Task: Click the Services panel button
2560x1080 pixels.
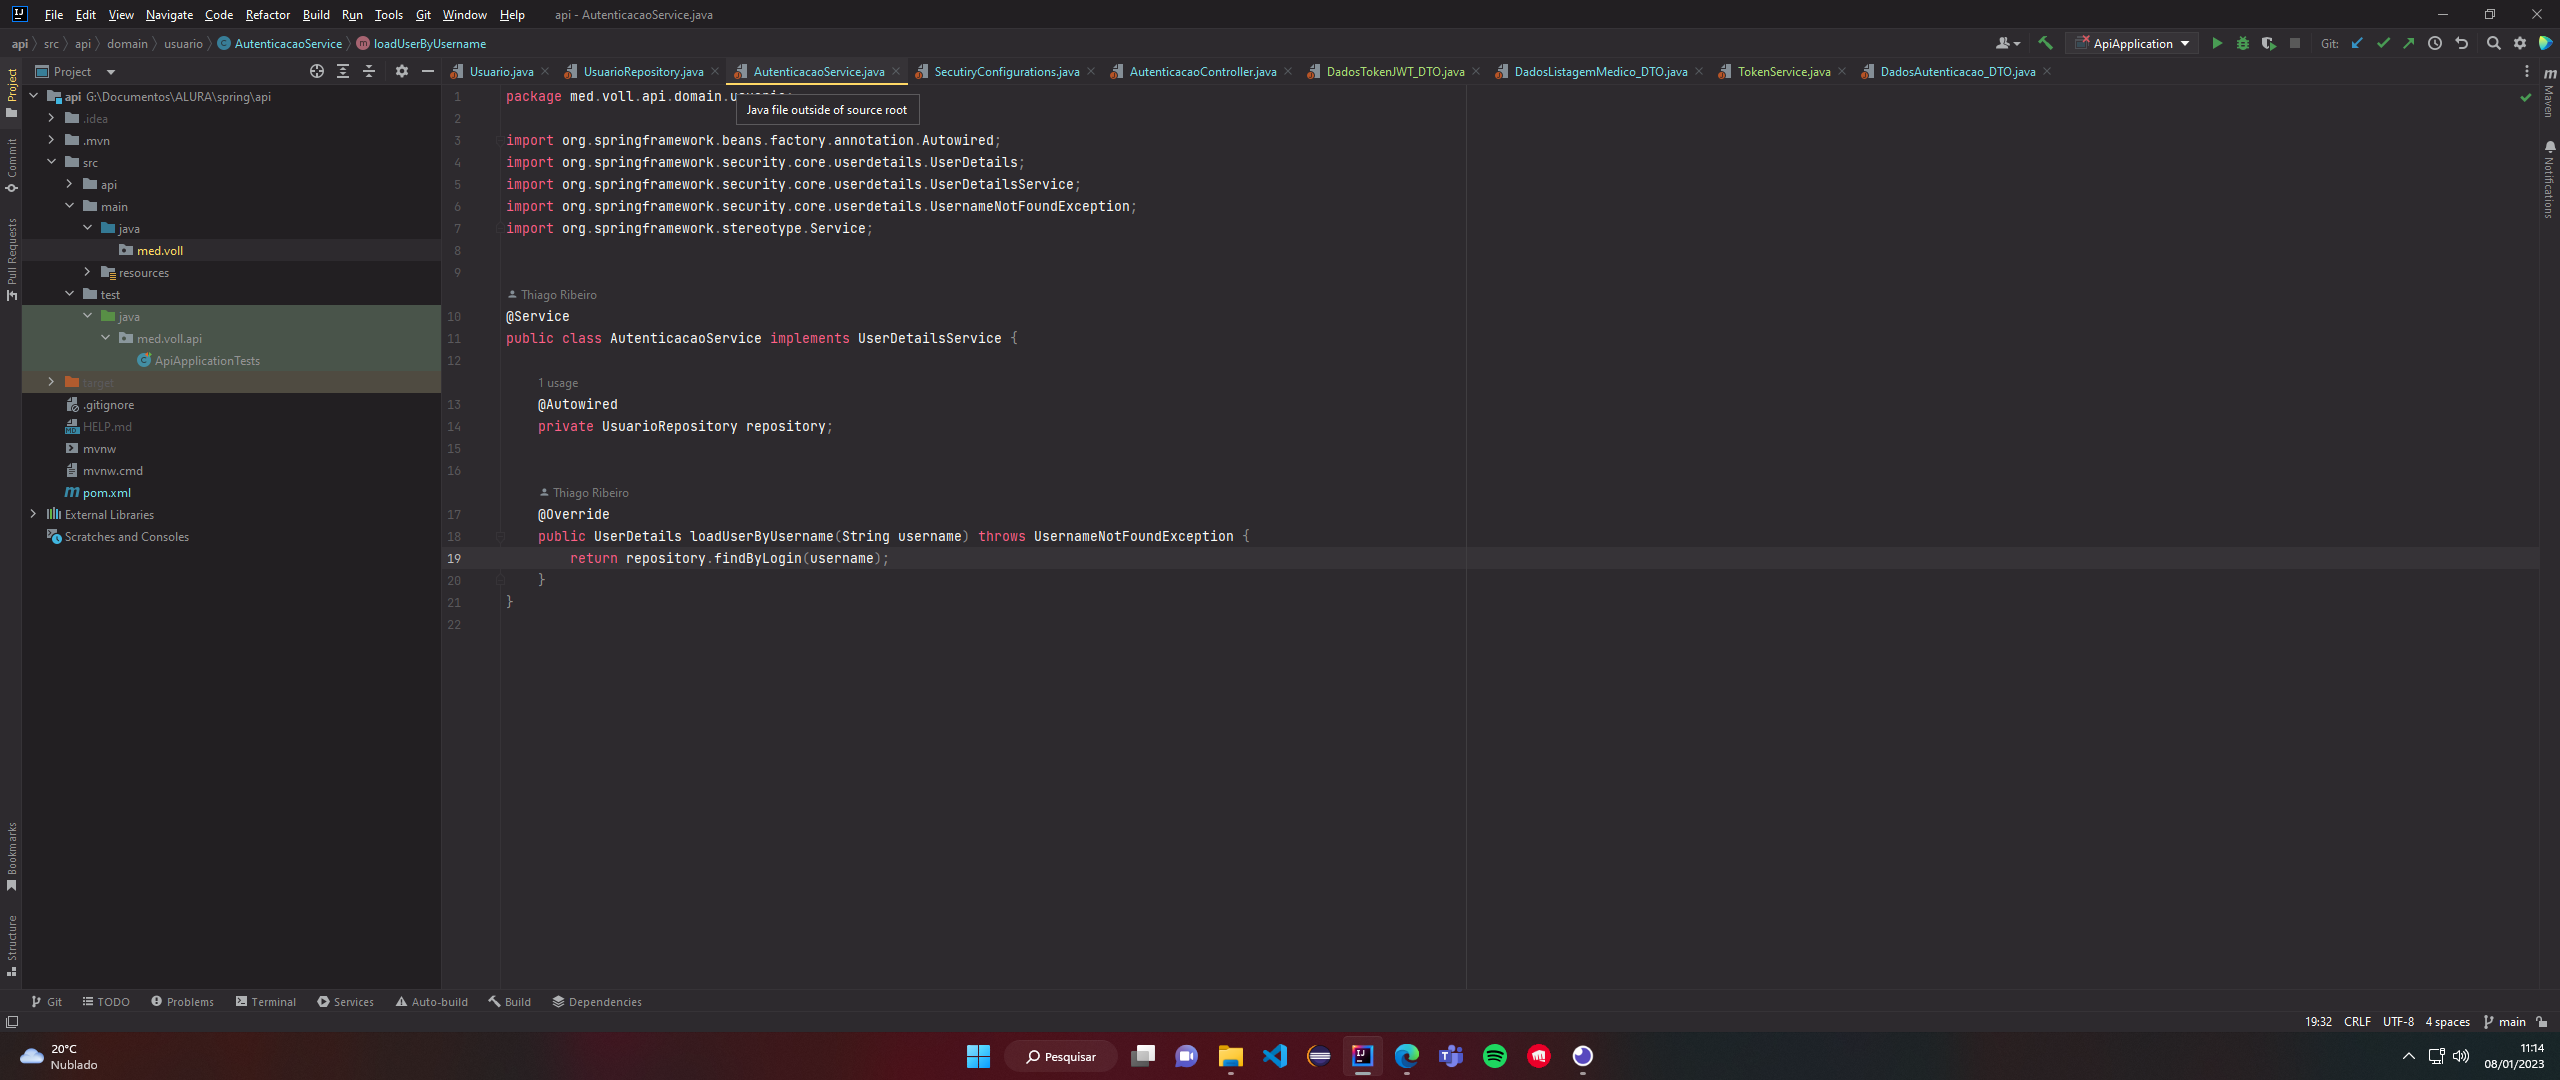Action: pos(349,1002)
